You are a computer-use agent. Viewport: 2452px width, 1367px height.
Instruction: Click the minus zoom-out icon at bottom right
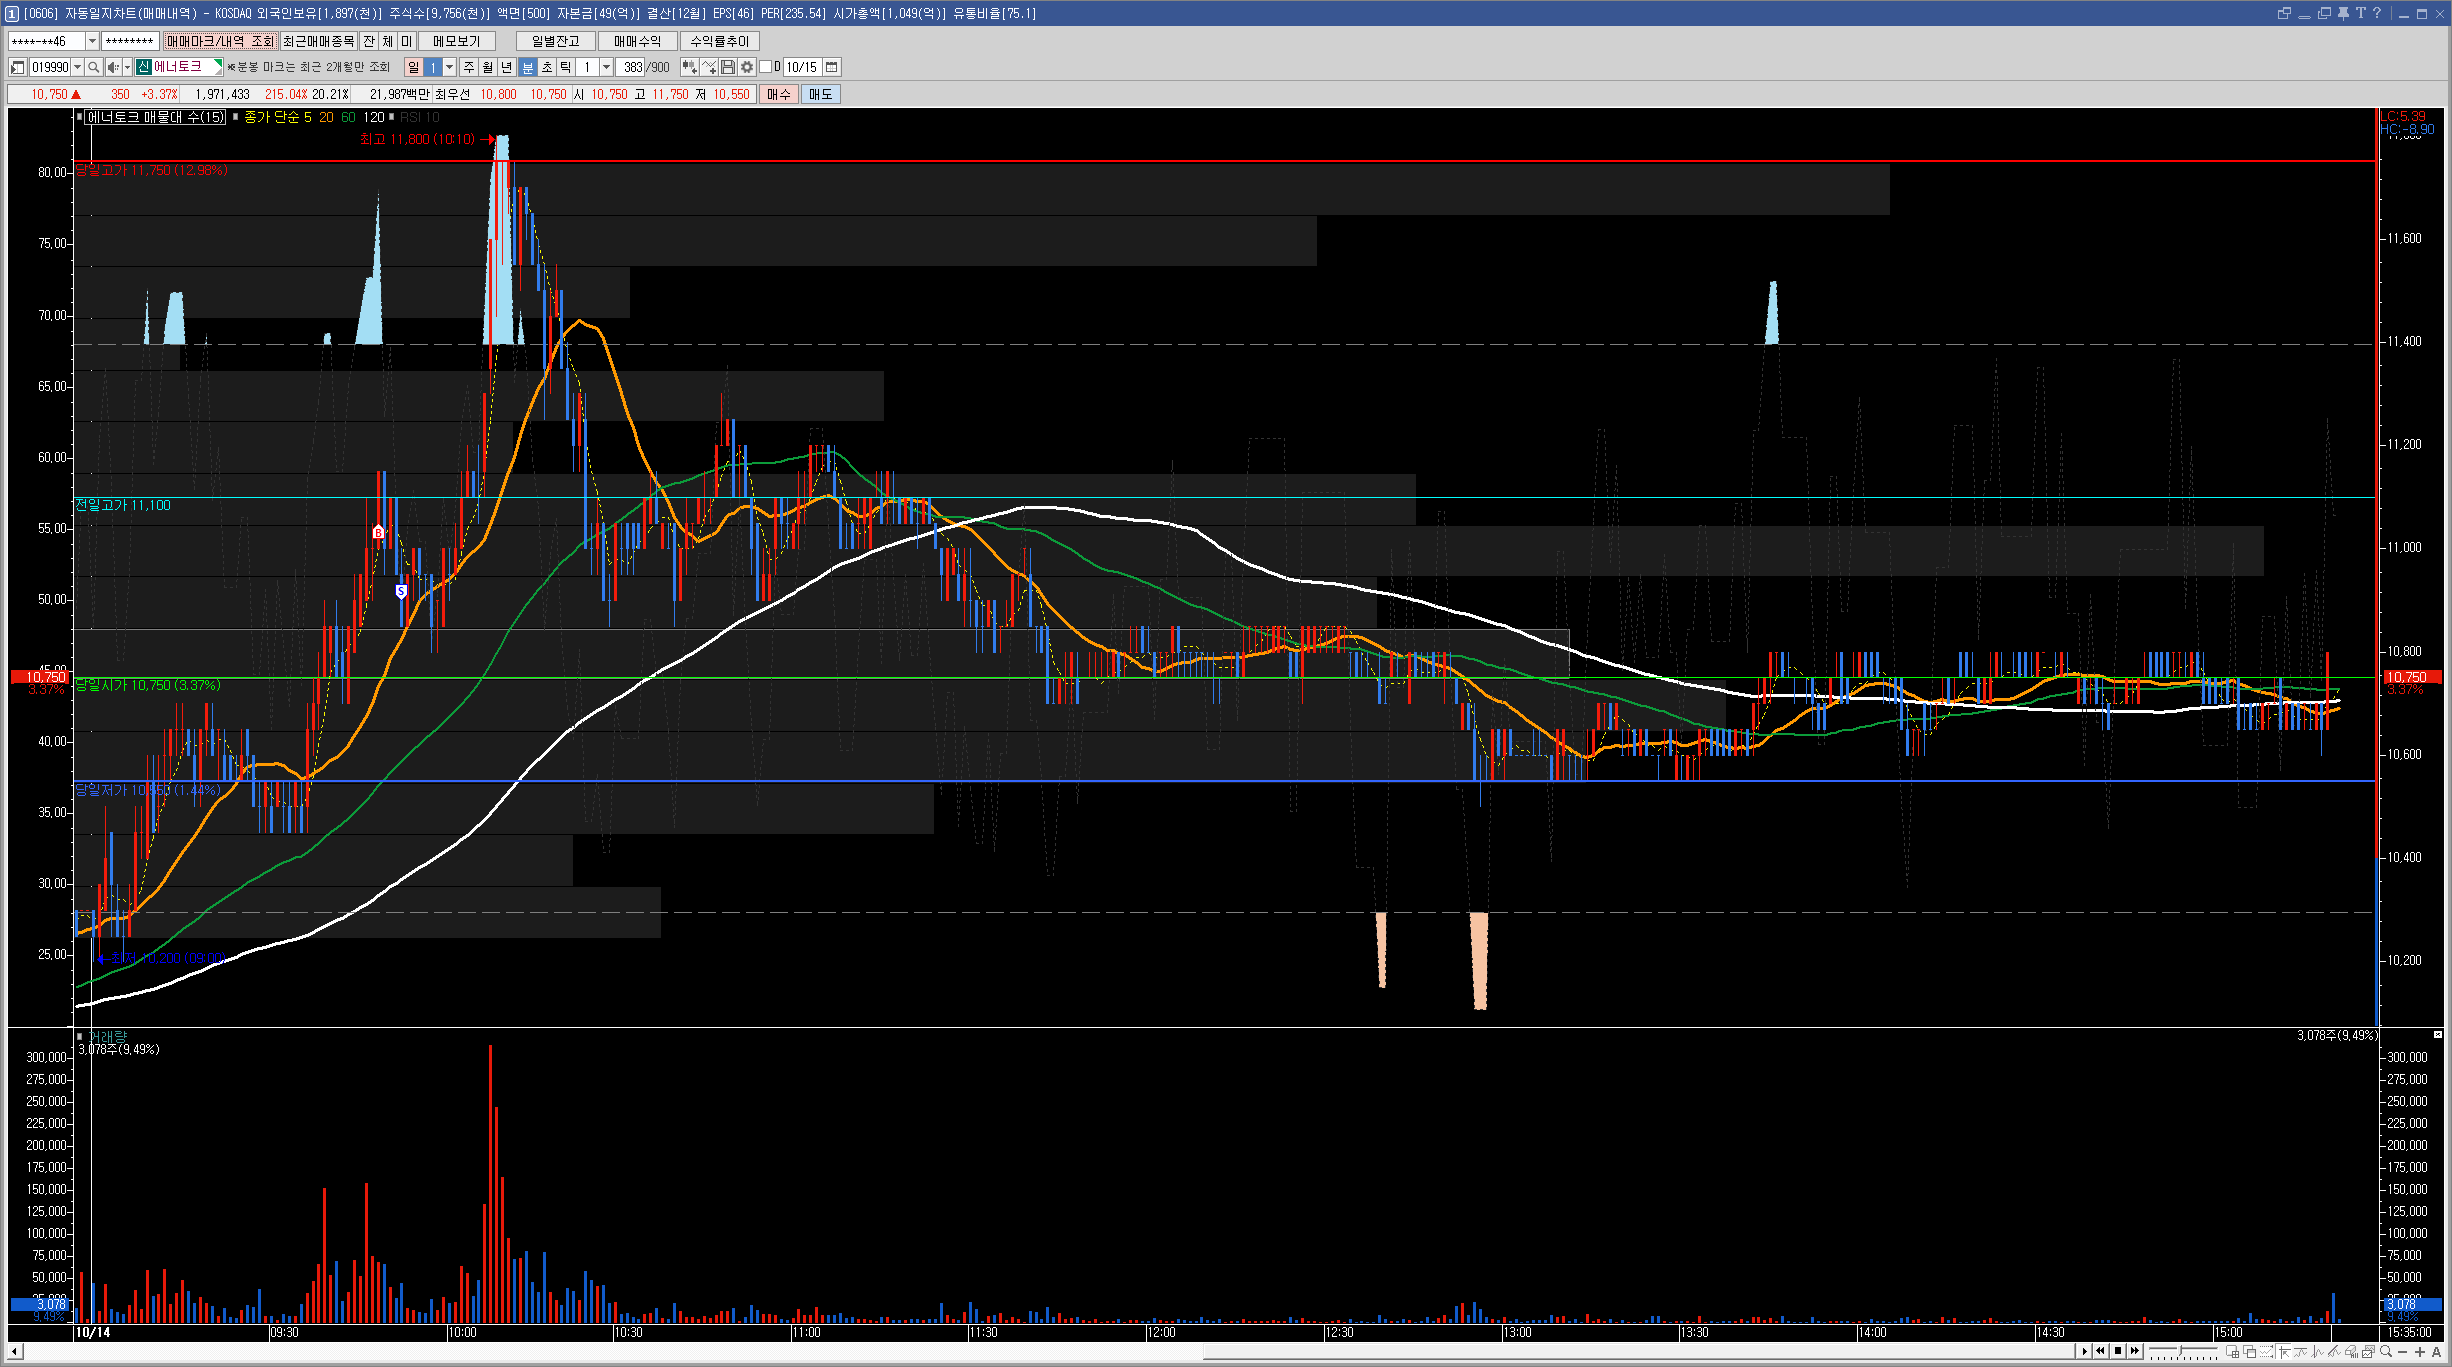2403,1352
